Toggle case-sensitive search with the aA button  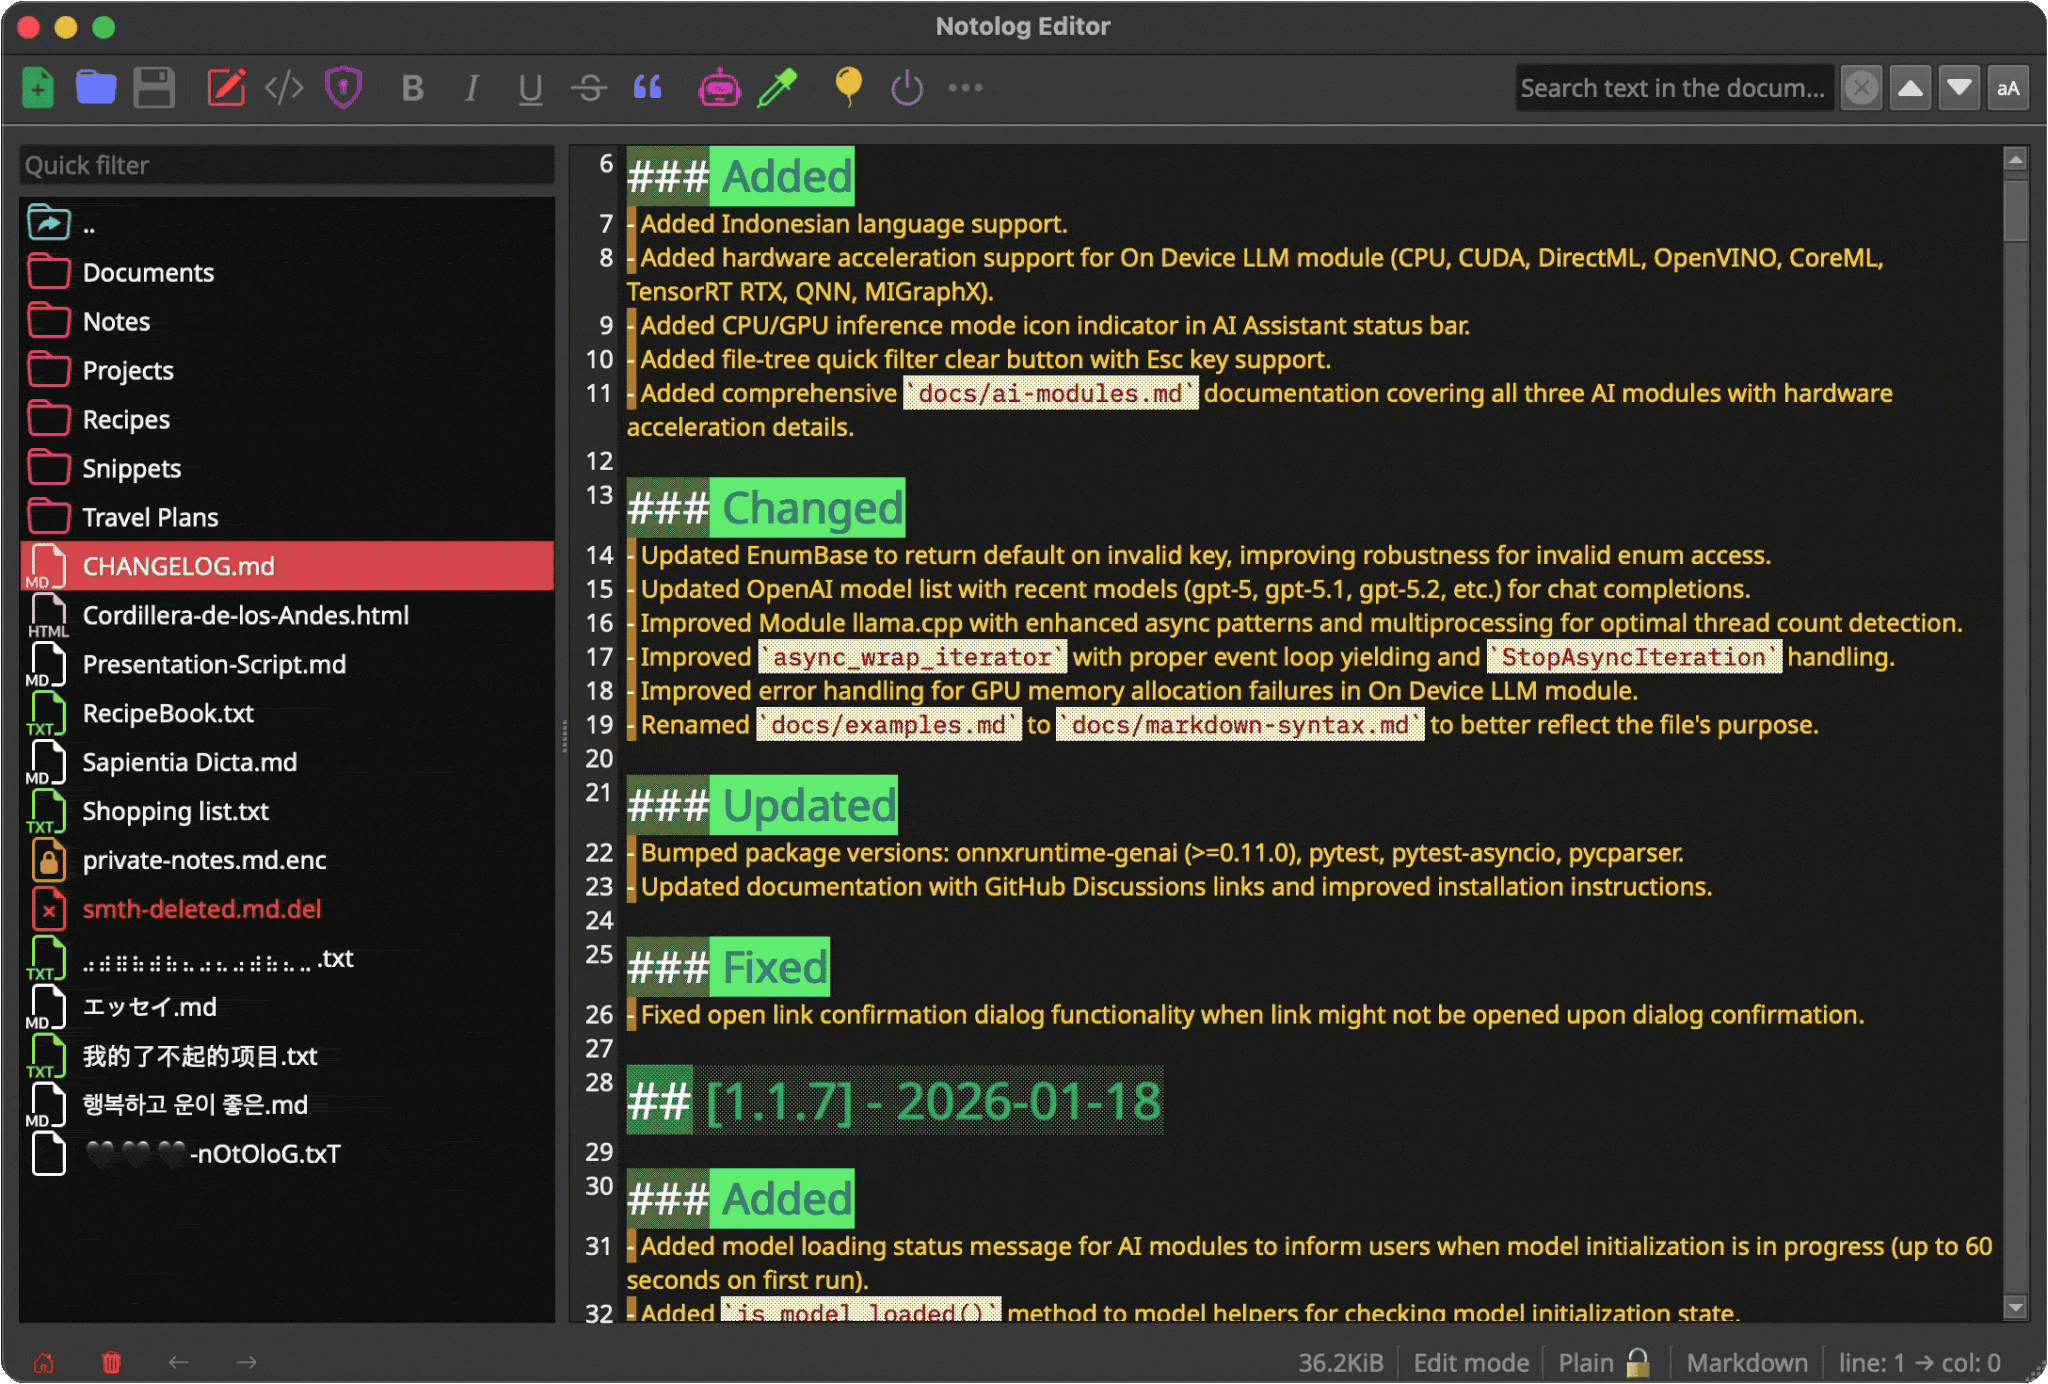pos(2008,88)
